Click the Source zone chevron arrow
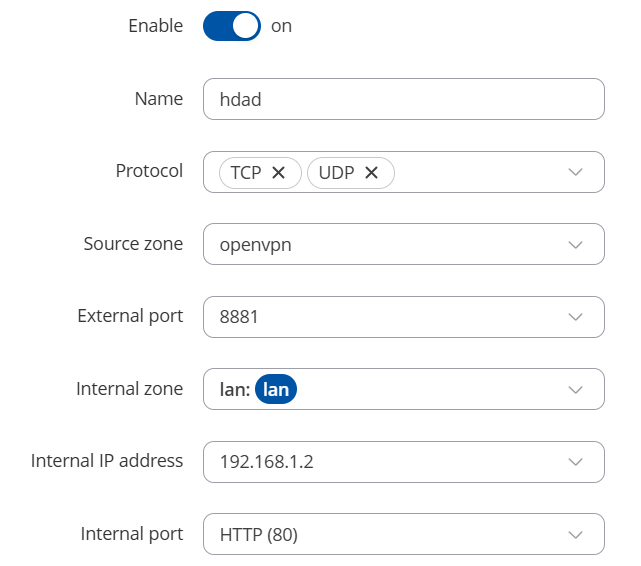 point(575,245)
